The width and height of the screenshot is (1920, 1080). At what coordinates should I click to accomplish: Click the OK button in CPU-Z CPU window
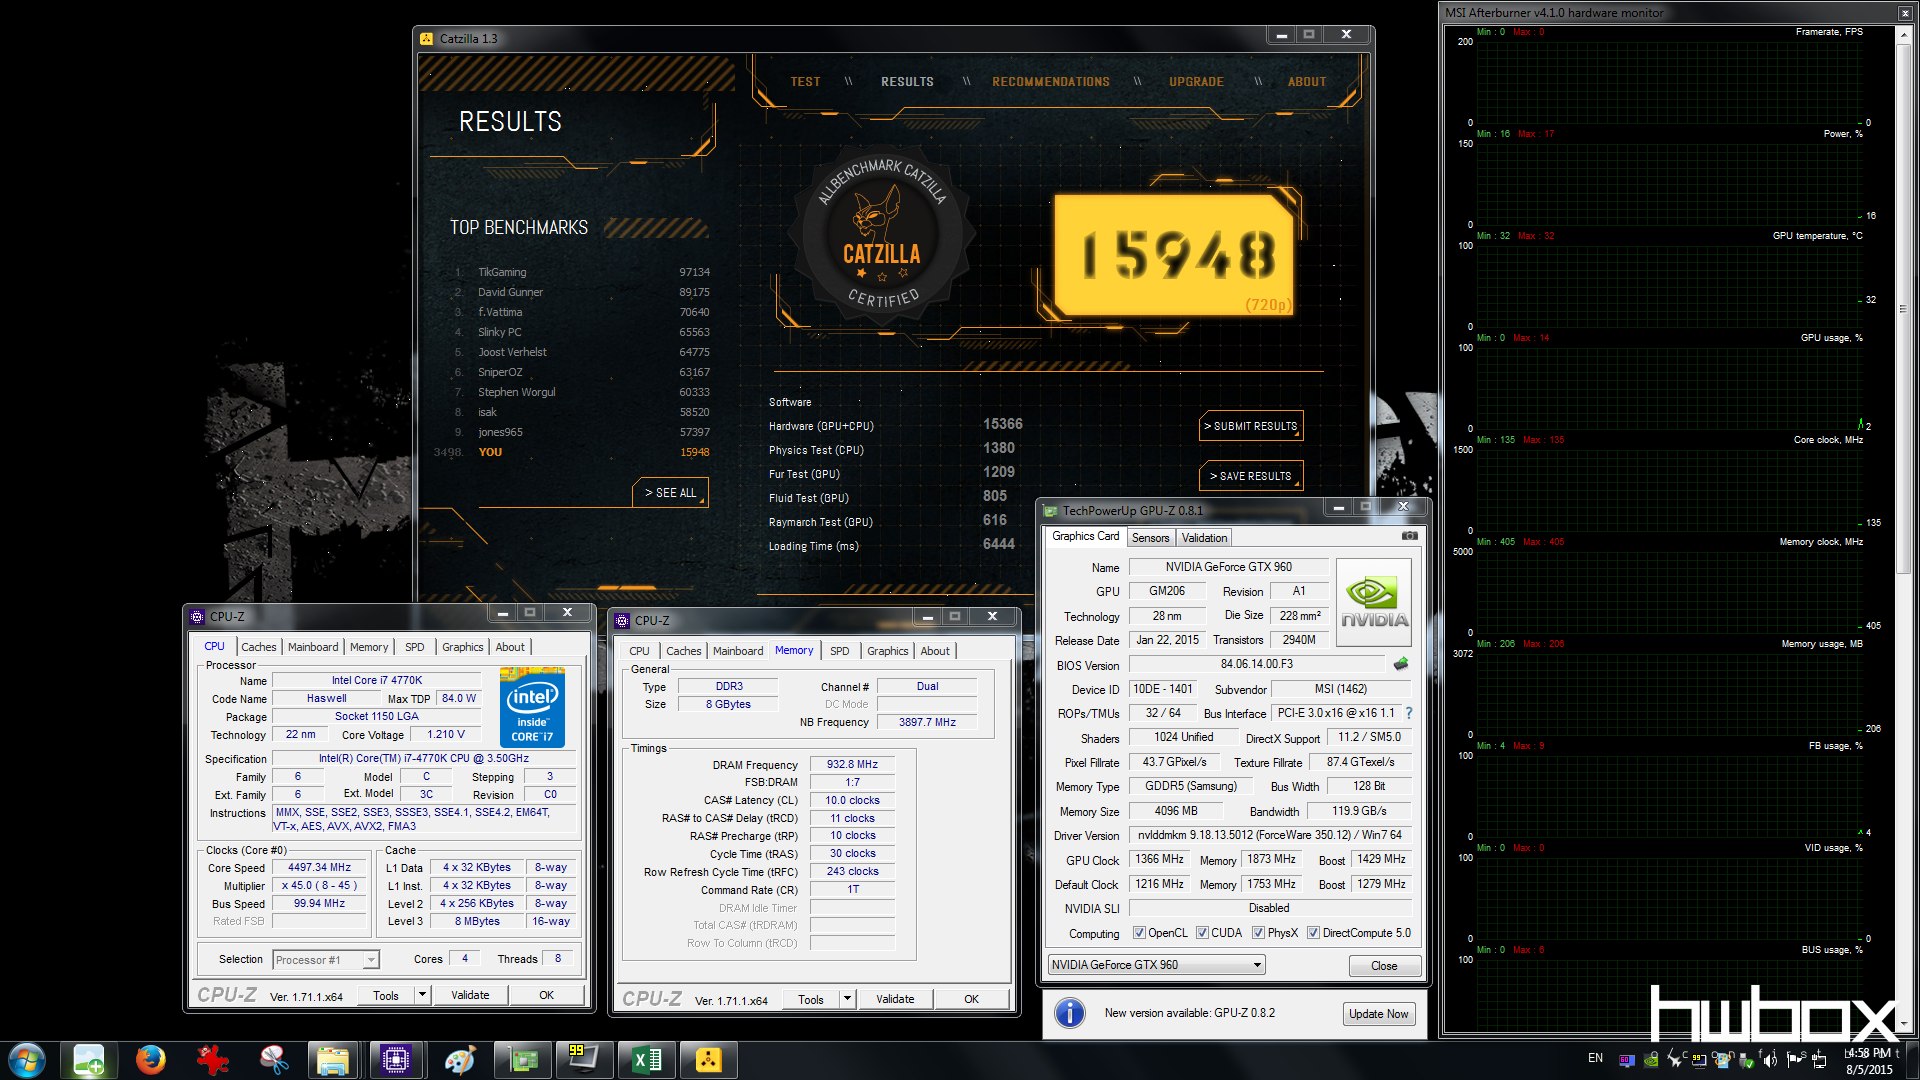546,995
